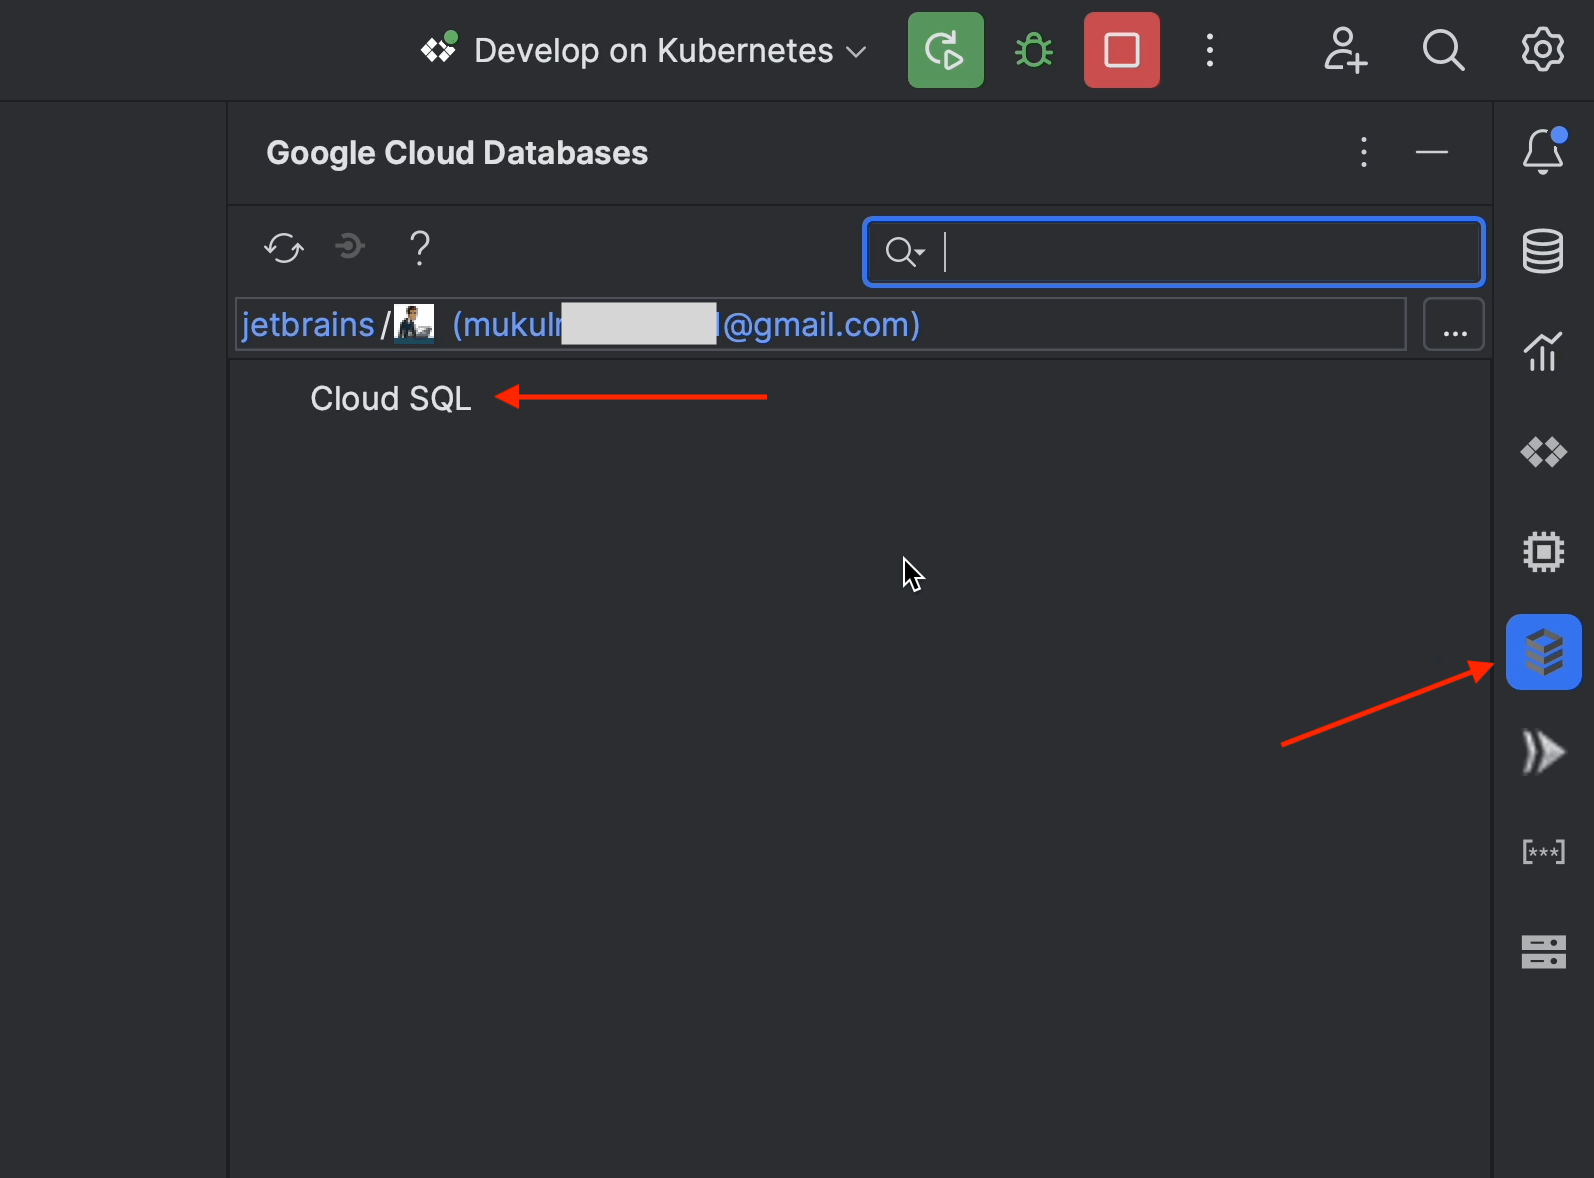
Task: Select the Cloud SQL tree item
Action: 390,399
